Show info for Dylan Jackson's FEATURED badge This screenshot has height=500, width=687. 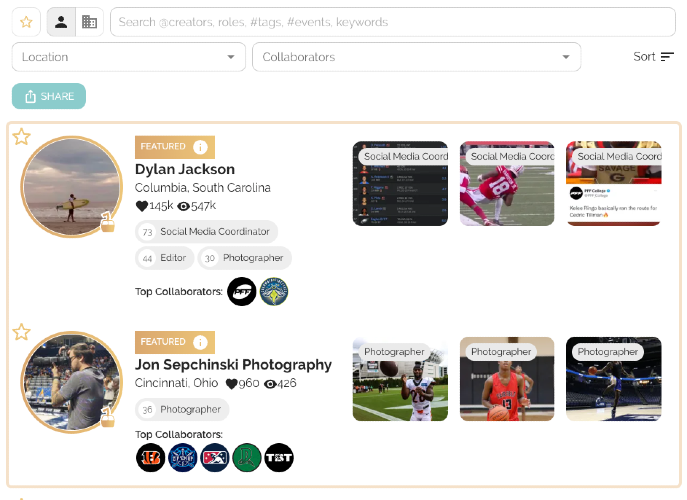[200, 147]
